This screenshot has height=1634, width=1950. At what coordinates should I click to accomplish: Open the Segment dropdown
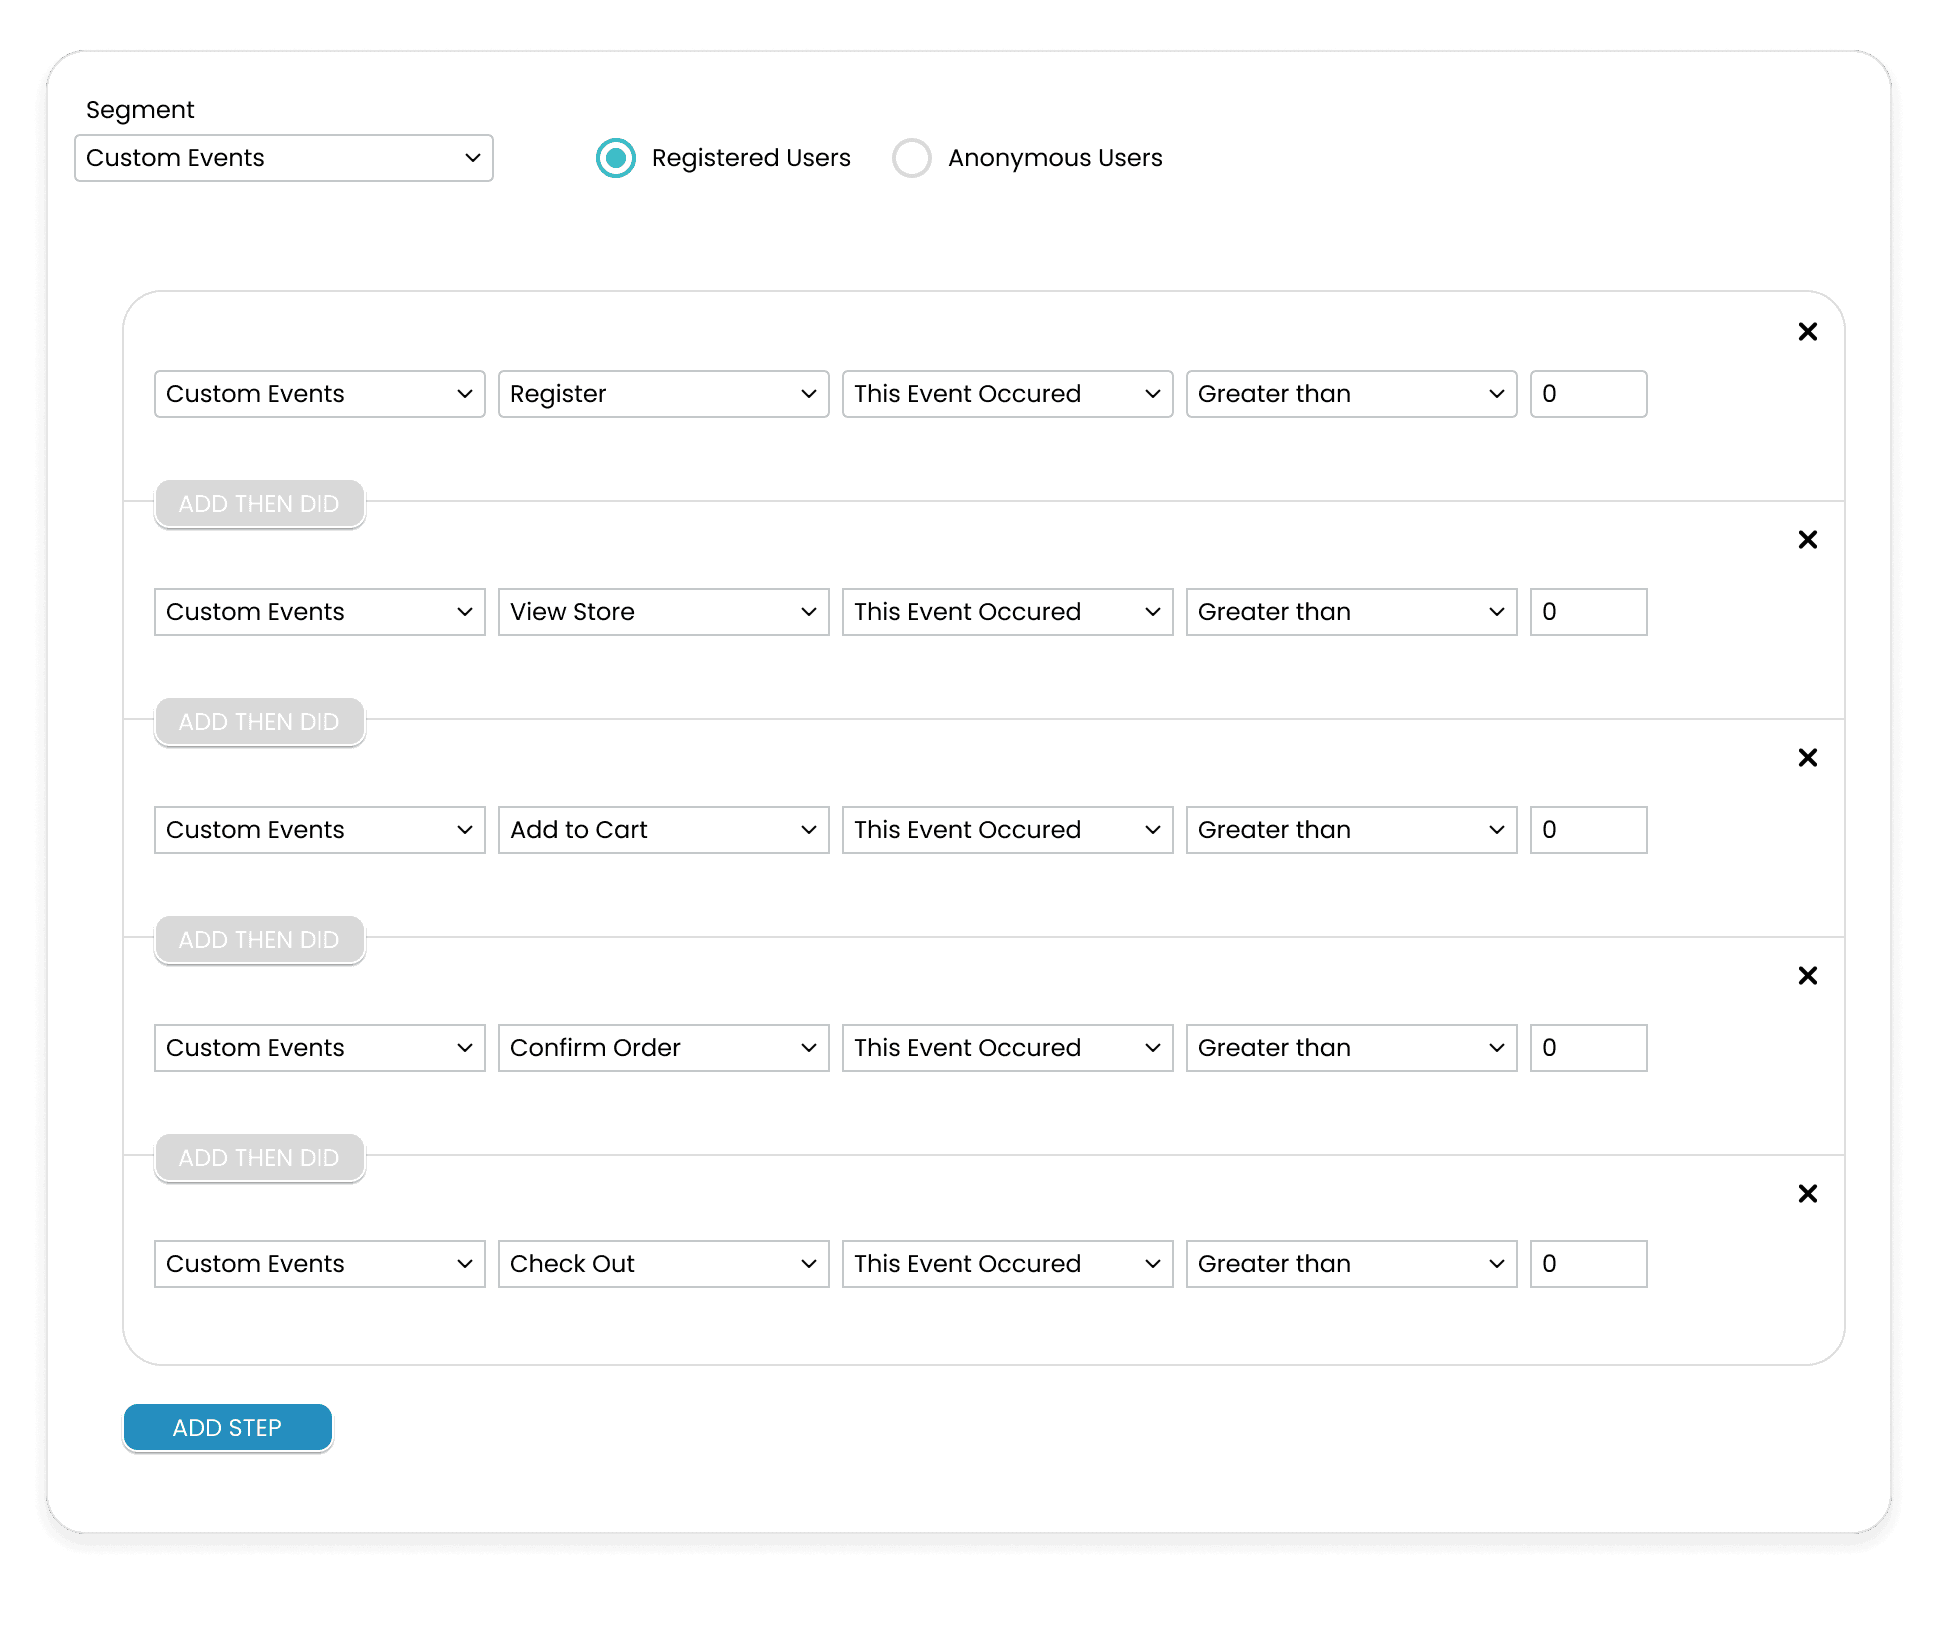[284, 158]
